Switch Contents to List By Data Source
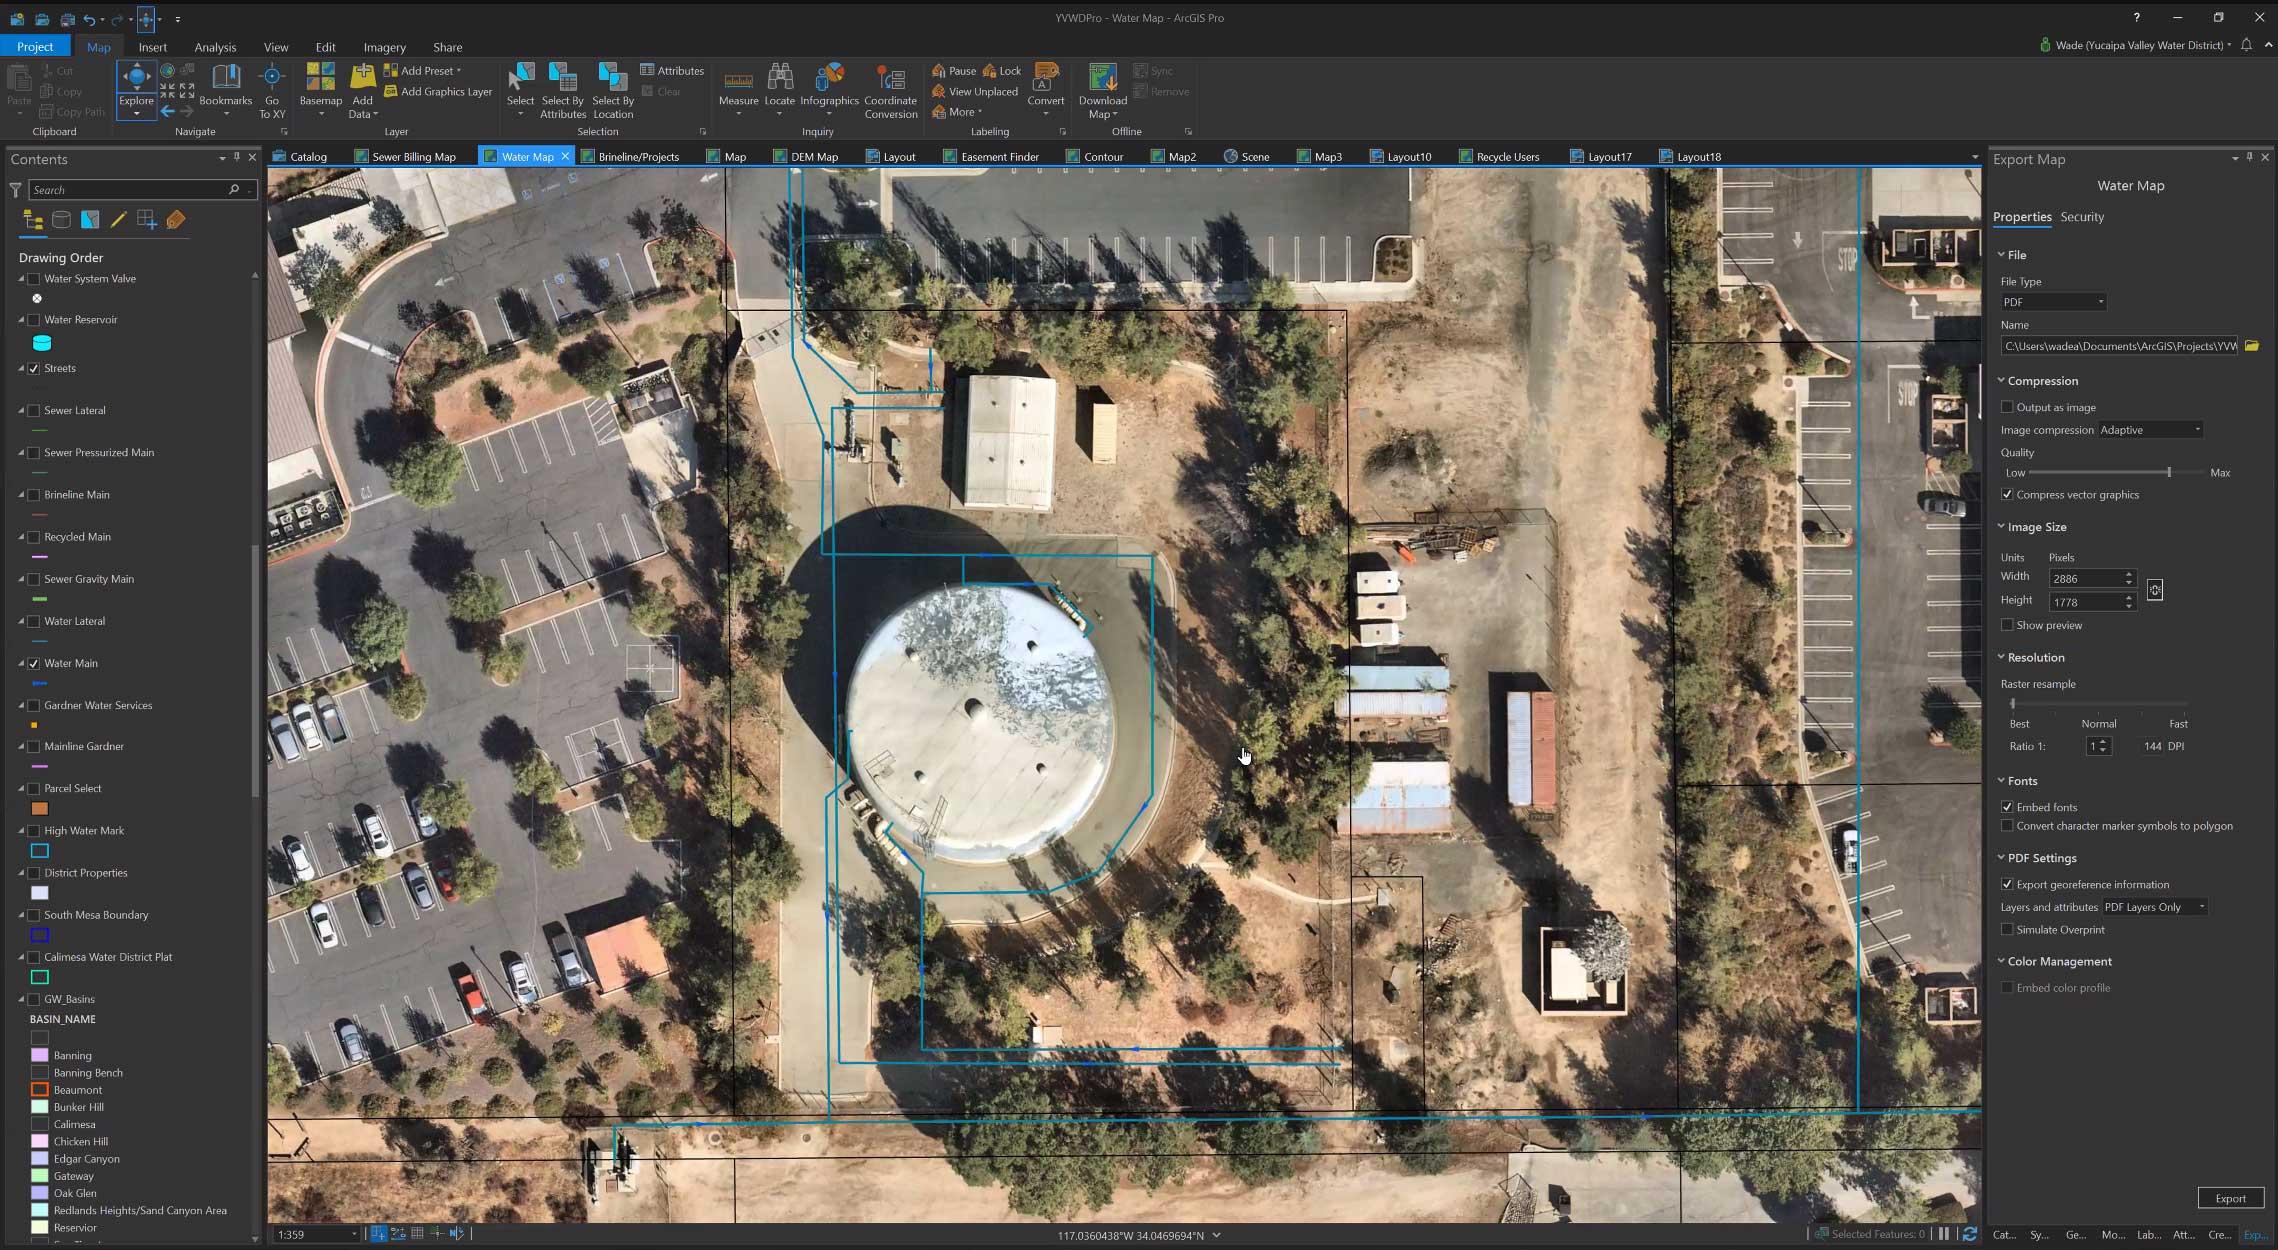Screen dimensions: 2278x1250 coord(61,220)
